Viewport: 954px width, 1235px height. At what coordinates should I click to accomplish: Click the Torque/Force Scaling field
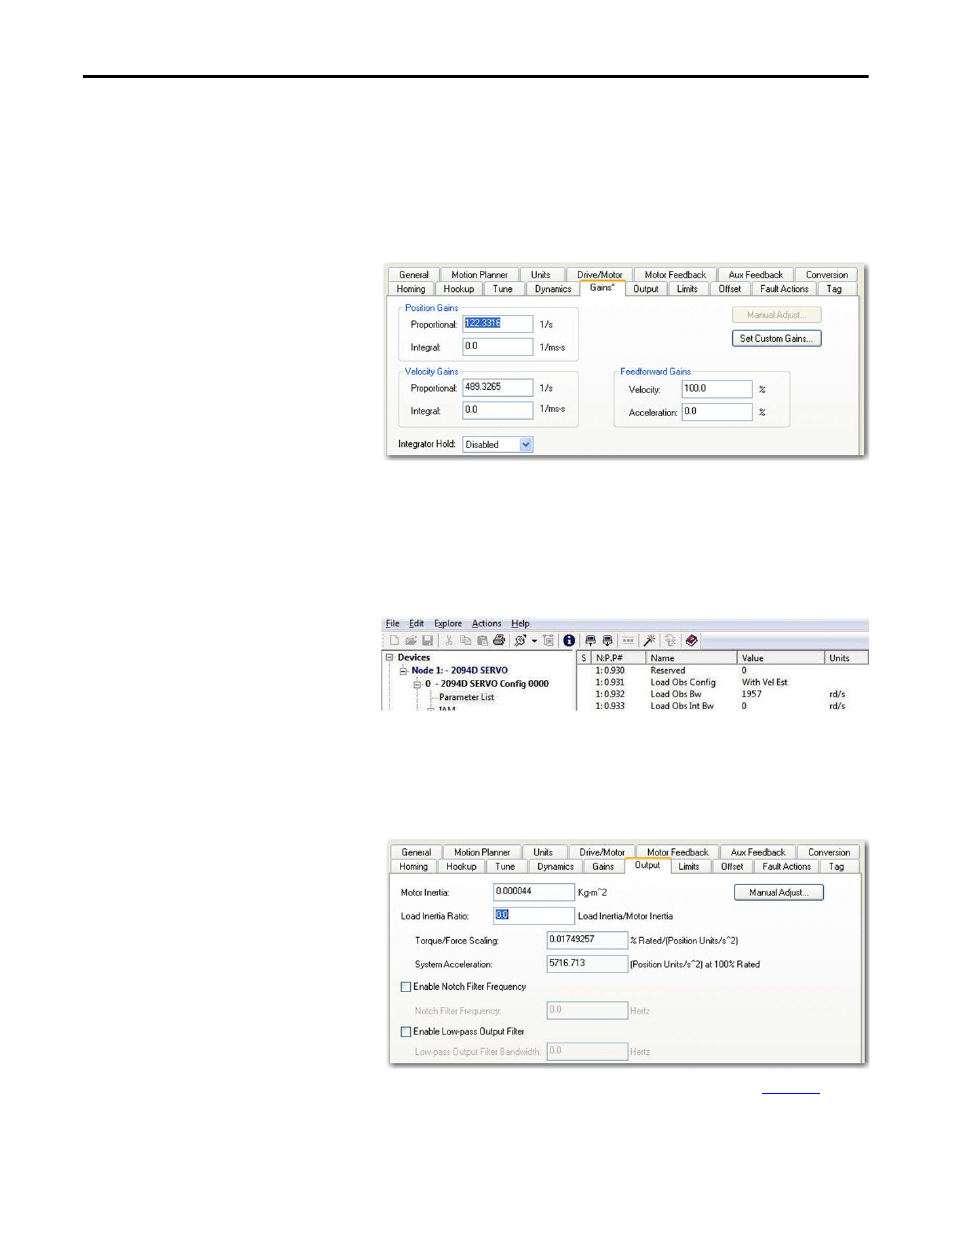(587, 940)
